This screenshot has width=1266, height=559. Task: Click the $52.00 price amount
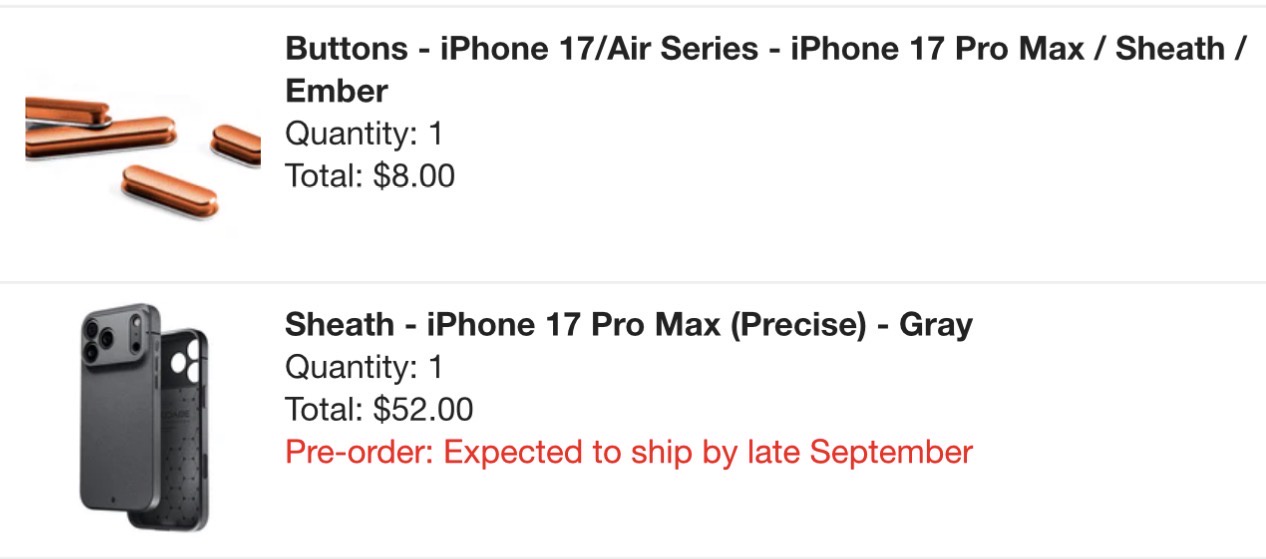pyautogui.click(x=423, y=410)
